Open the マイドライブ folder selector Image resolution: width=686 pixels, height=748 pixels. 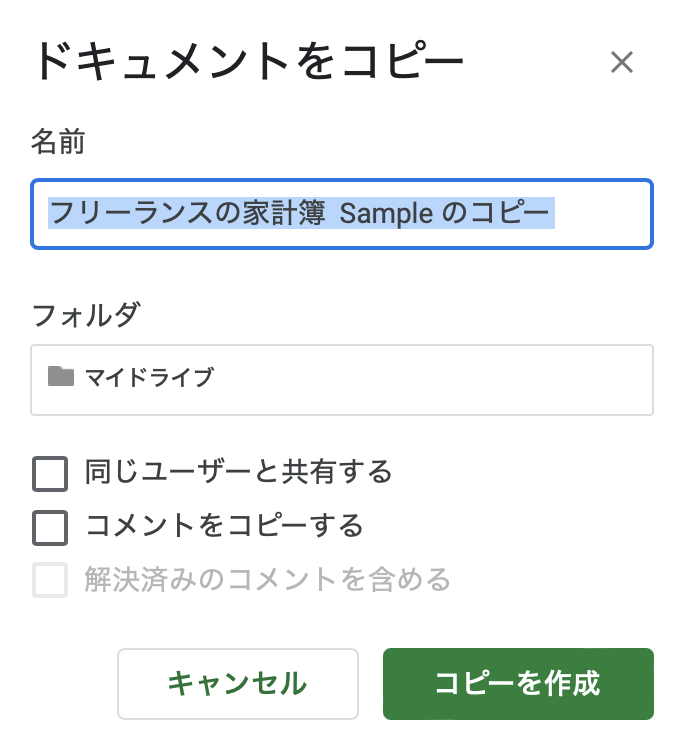coord(342,380)
